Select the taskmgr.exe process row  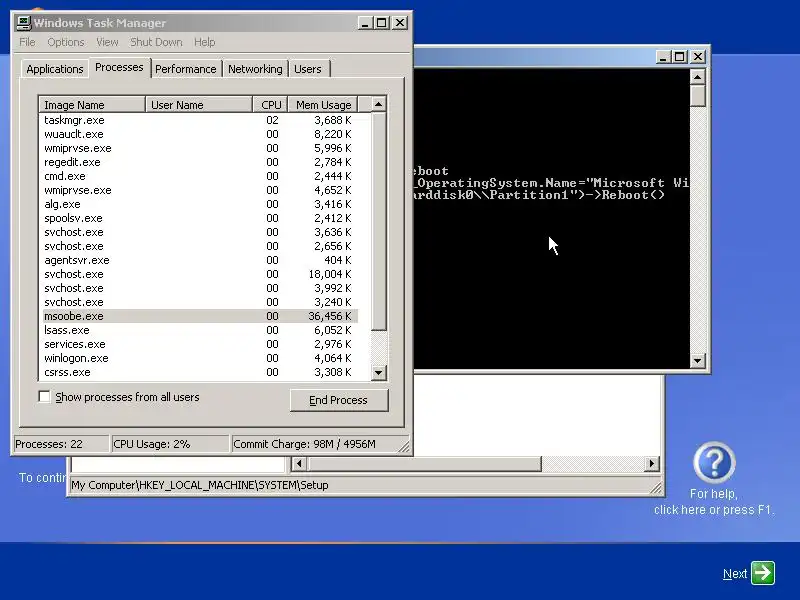click(x=200, y=120)
